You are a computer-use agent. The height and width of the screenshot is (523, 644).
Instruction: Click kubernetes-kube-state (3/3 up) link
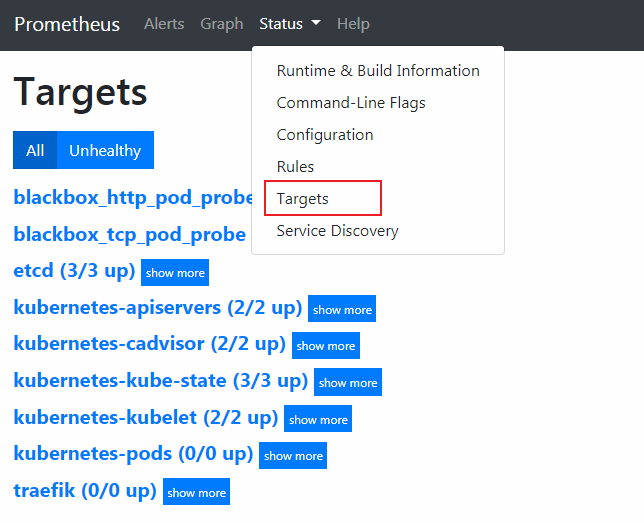(161, 380)
